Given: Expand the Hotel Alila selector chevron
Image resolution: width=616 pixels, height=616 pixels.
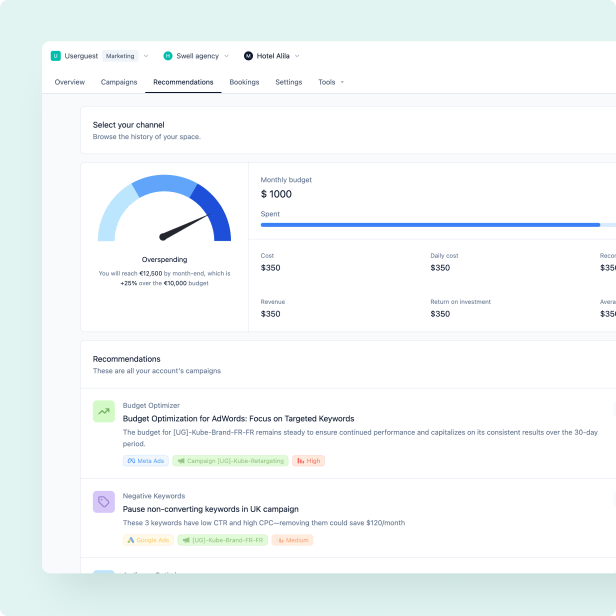Looking at the screenshot, I should coord(297,56).
